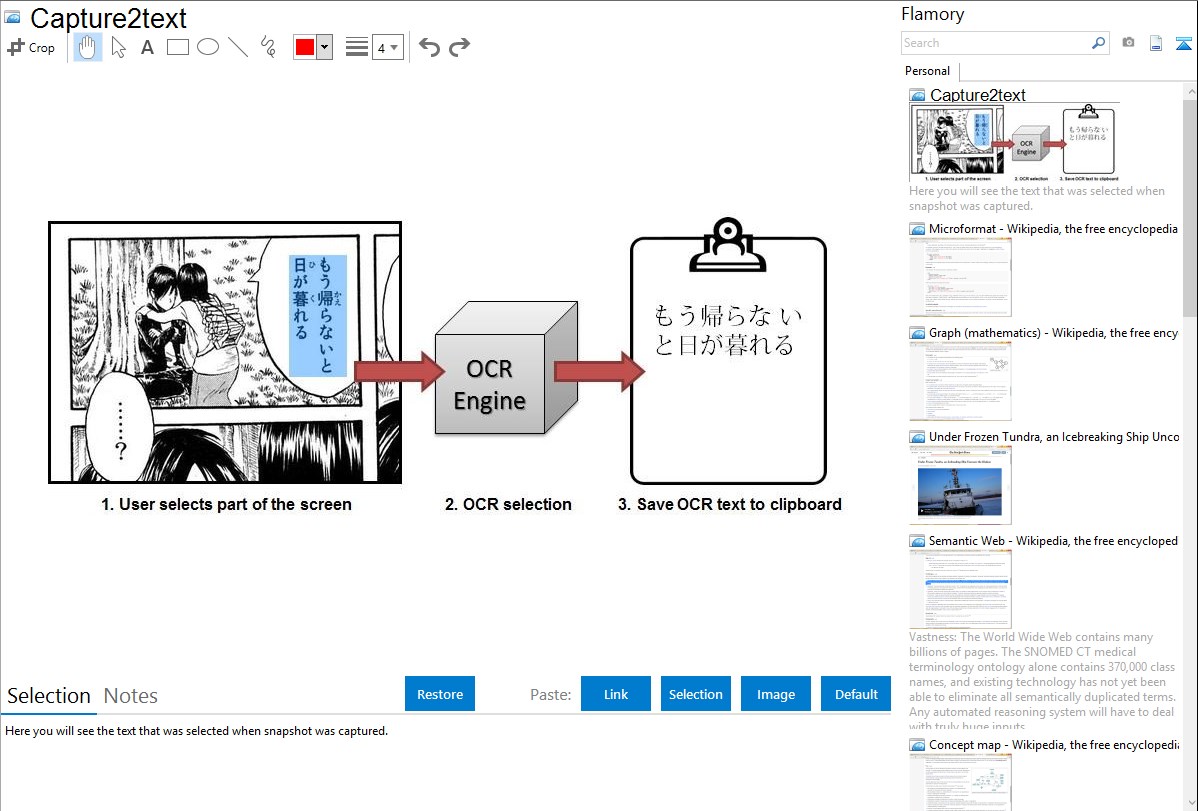Click the Capture2text app icon in title
1198x811 pixels.
point(13,18)
